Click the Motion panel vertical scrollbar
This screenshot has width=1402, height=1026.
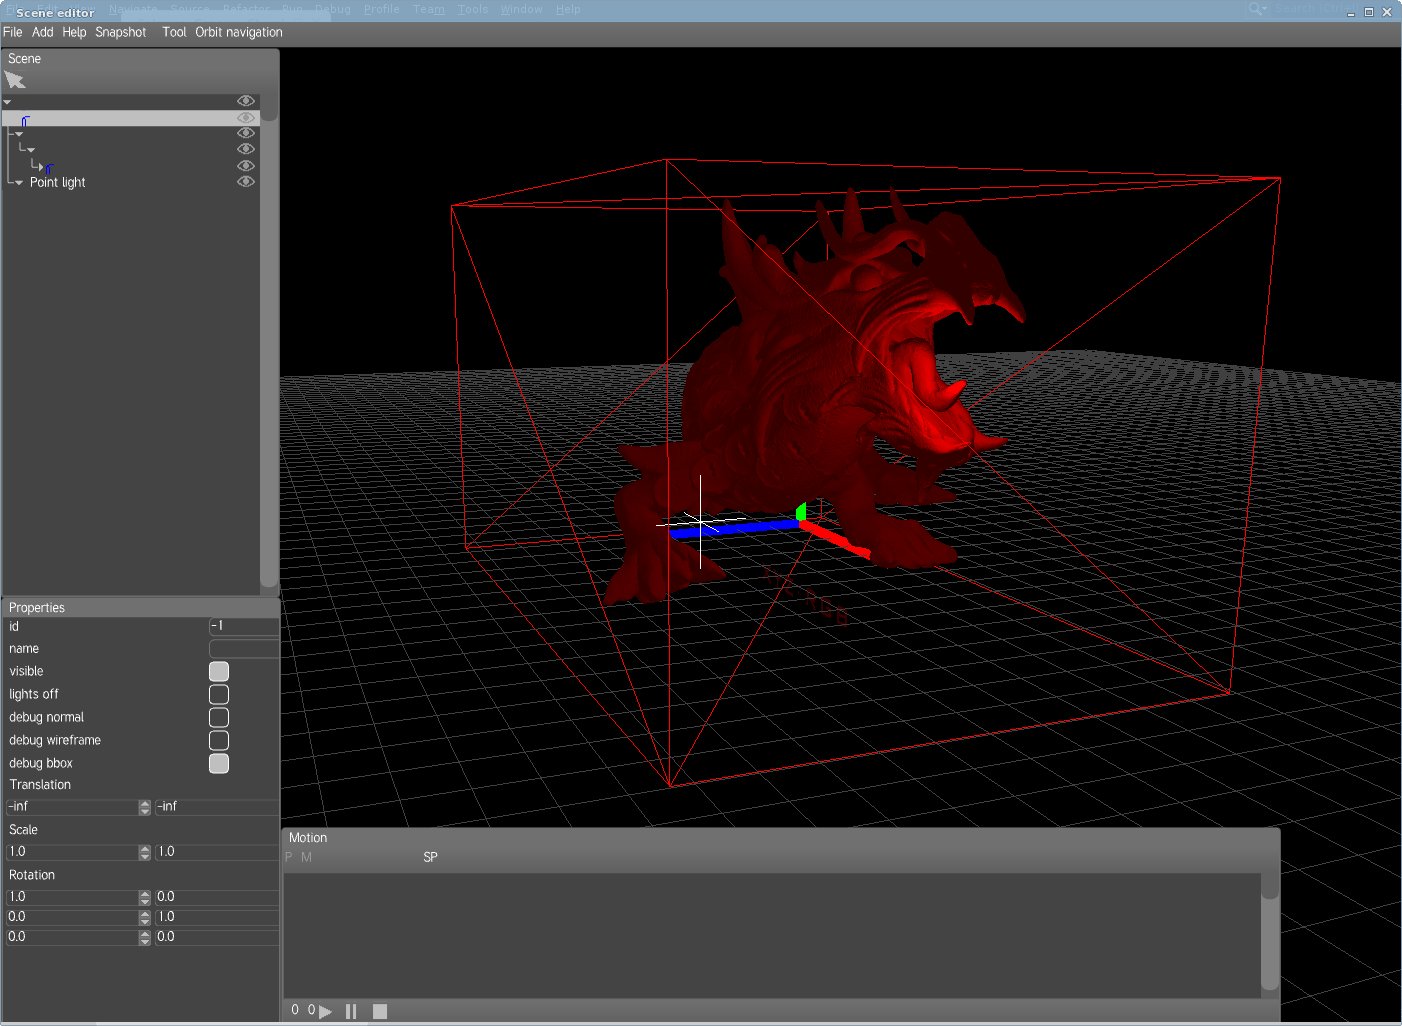click(1270, 932)
